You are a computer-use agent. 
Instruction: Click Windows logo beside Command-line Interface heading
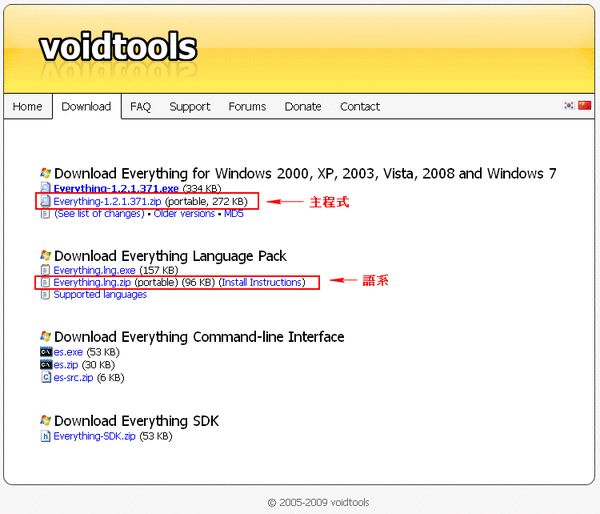coord(46,336)
